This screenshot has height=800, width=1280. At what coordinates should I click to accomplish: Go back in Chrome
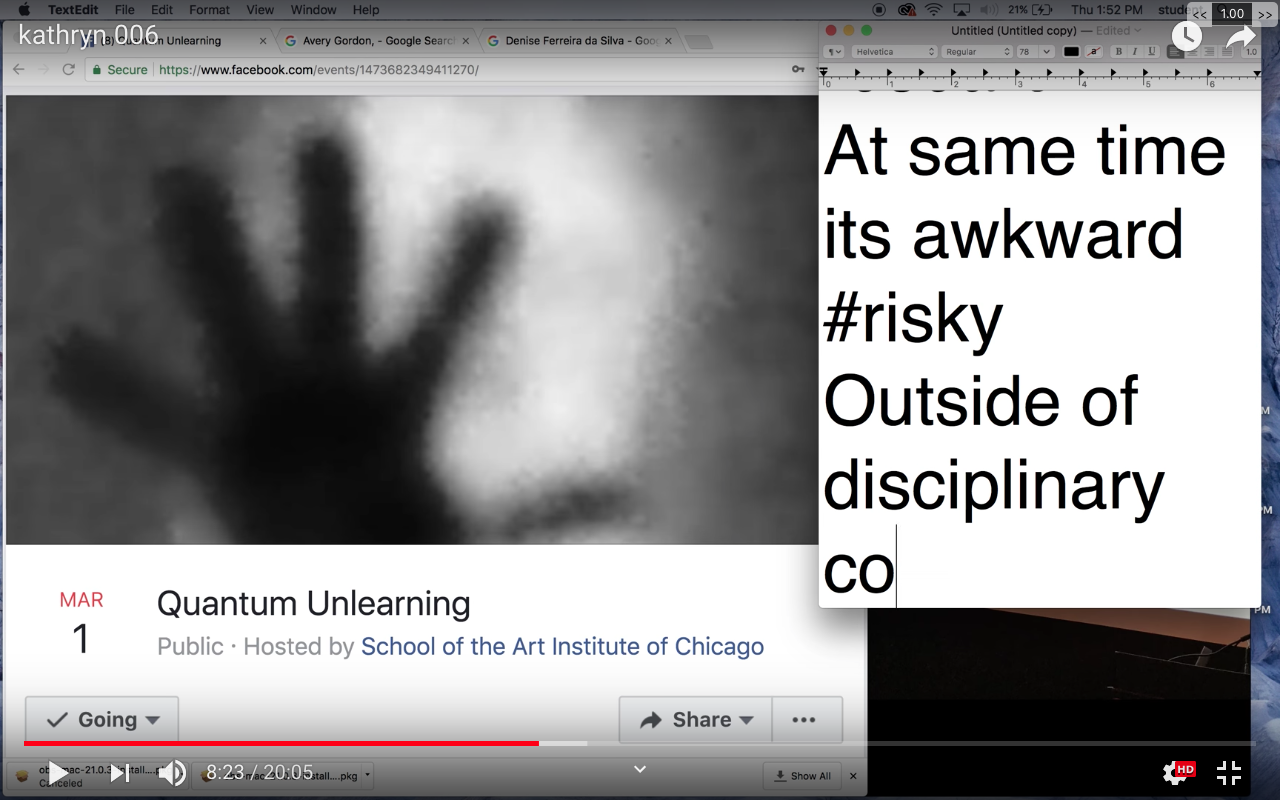[x=19, y=70]
